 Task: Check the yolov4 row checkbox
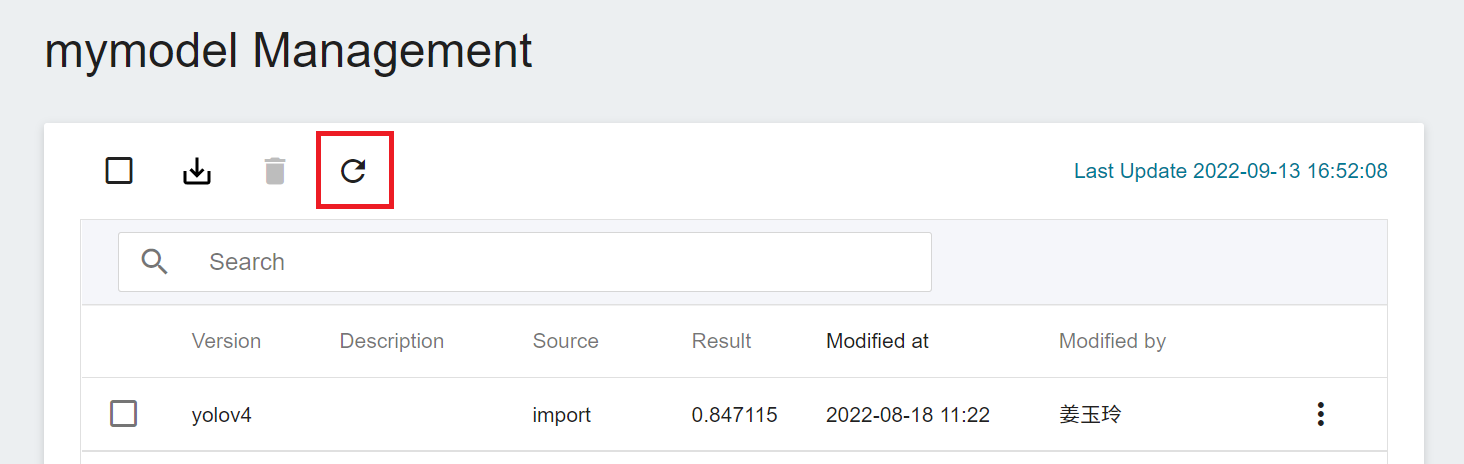point(123,413)
